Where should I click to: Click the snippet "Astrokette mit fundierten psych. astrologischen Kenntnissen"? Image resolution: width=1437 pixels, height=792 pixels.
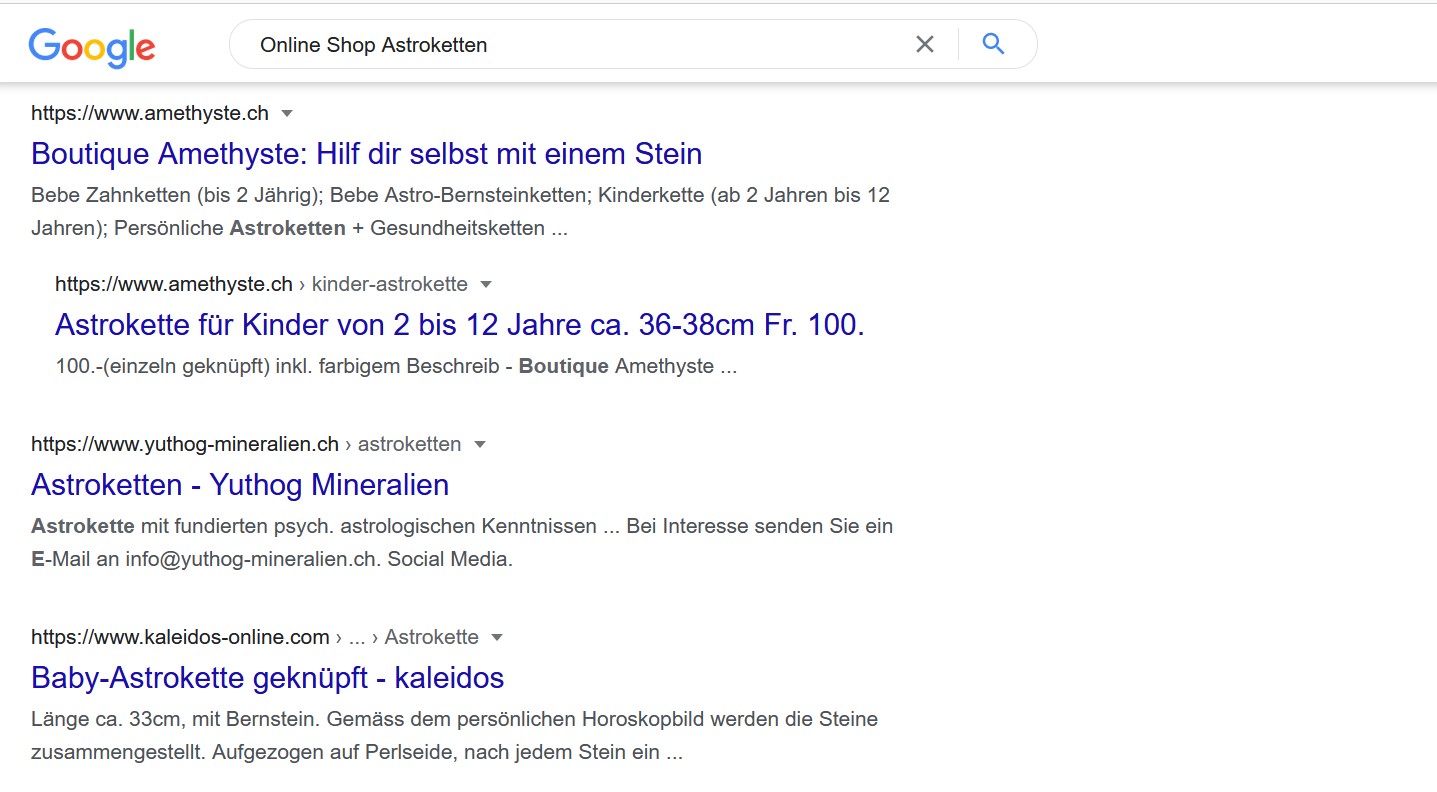coord(462,542)
